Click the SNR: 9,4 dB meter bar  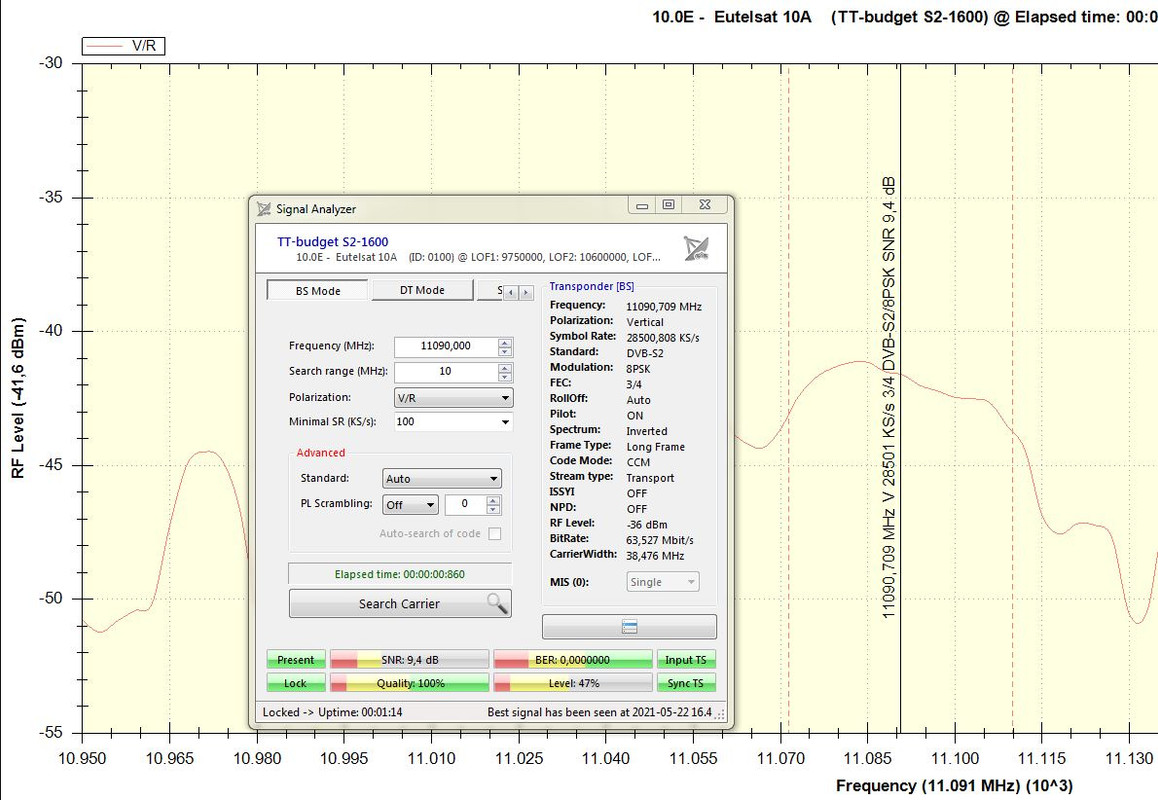pos(409,660)
